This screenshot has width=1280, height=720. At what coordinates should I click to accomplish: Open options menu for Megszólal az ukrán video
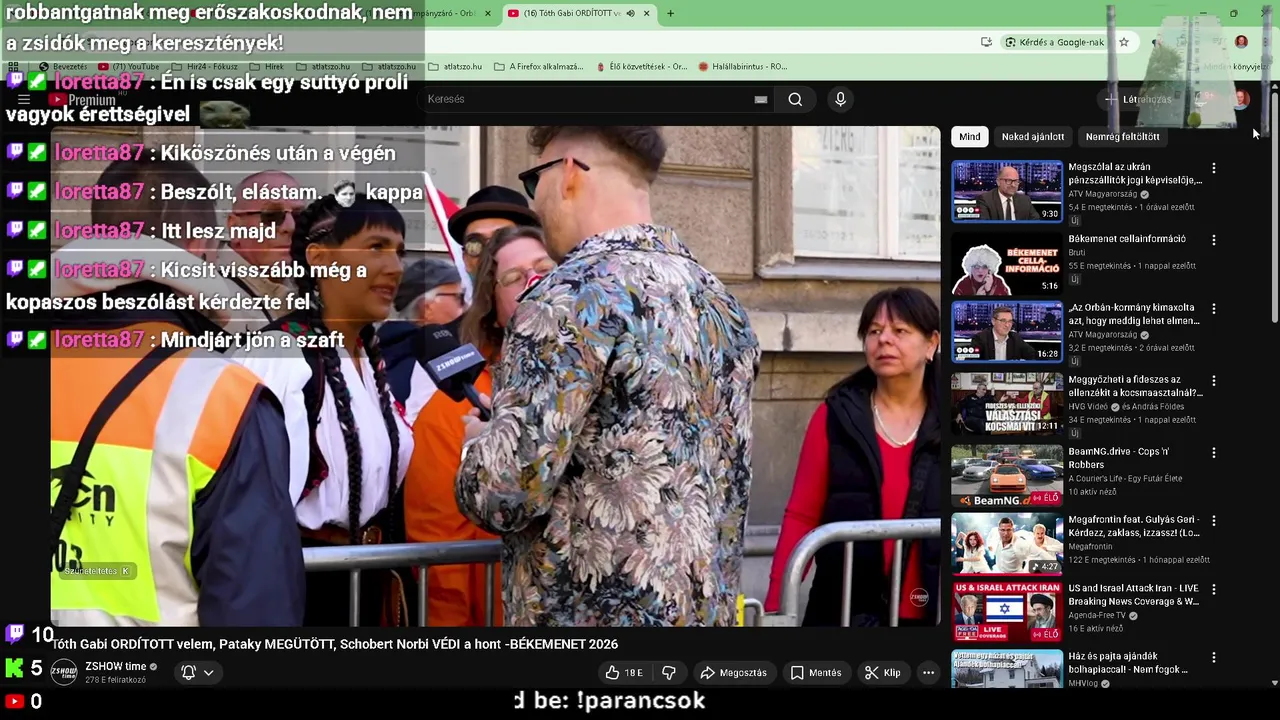coord(1214,169)
